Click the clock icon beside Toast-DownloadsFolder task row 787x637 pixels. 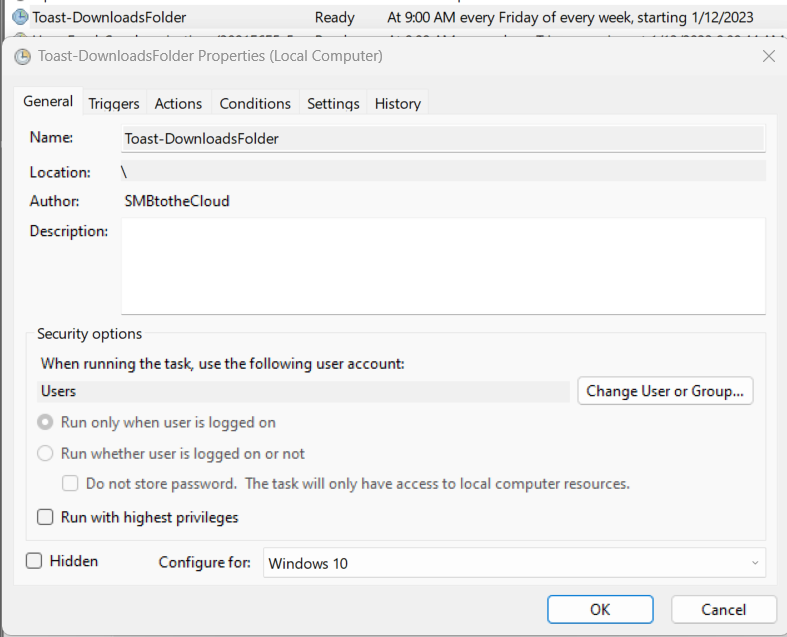tap(20, 17)
